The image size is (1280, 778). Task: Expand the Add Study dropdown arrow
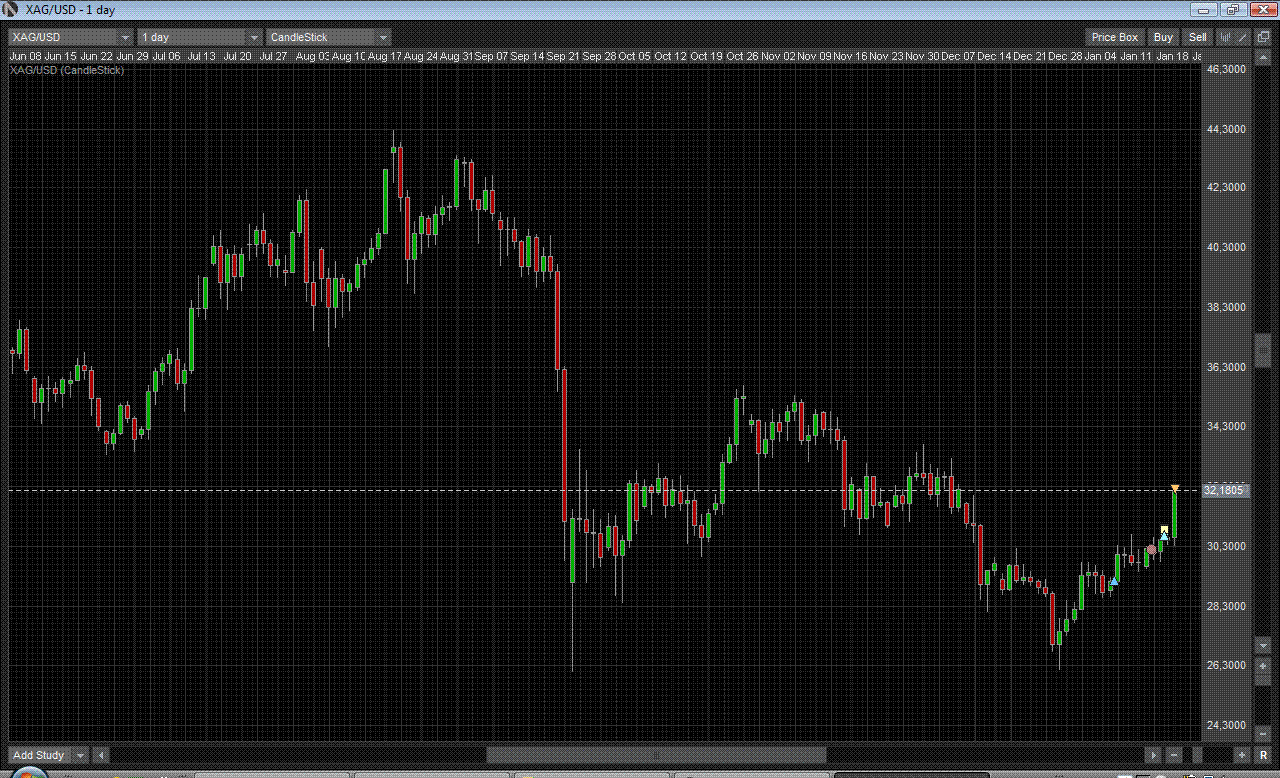tap(81, 755)
